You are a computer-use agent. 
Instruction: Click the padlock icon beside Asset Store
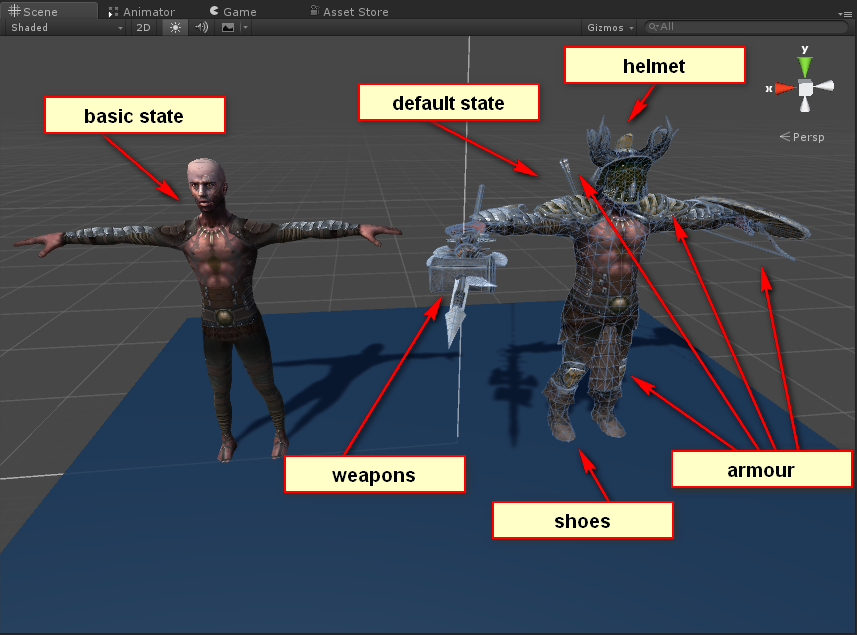click(x=315, y=11)
